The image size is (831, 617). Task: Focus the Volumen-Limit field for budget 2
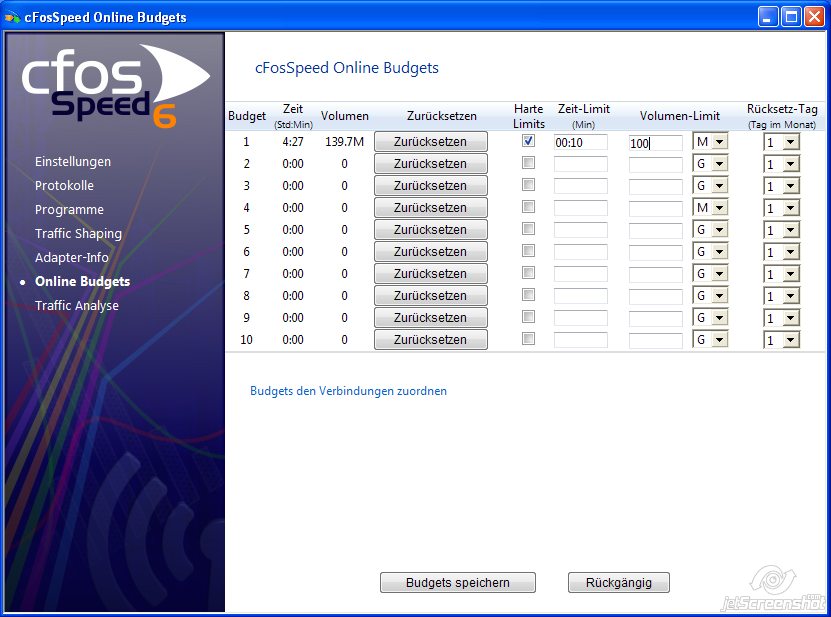[x=656, y=165]
